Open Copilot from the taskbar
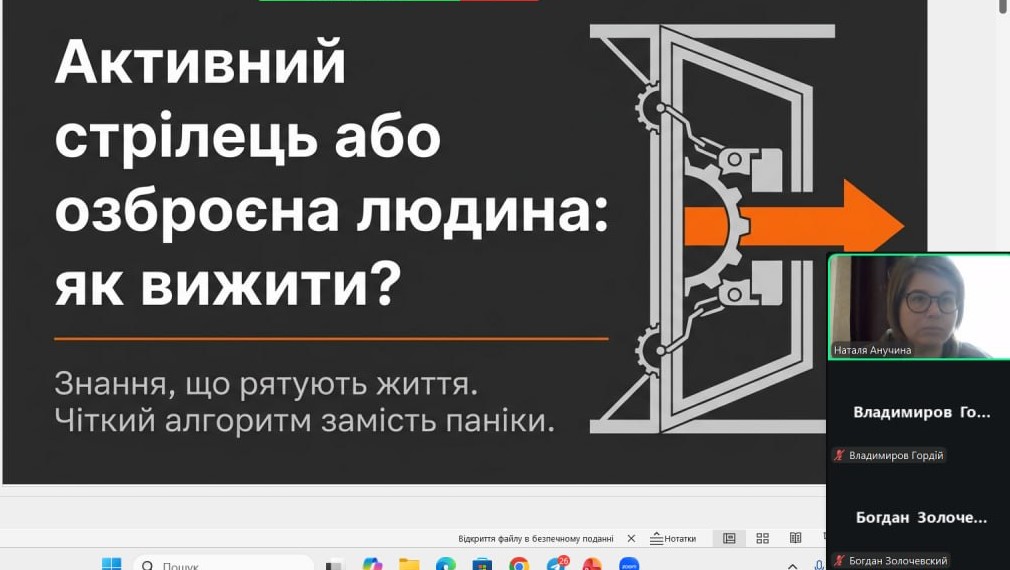Viewport: 1010px width, 570px height. click(x=372, y=565)
